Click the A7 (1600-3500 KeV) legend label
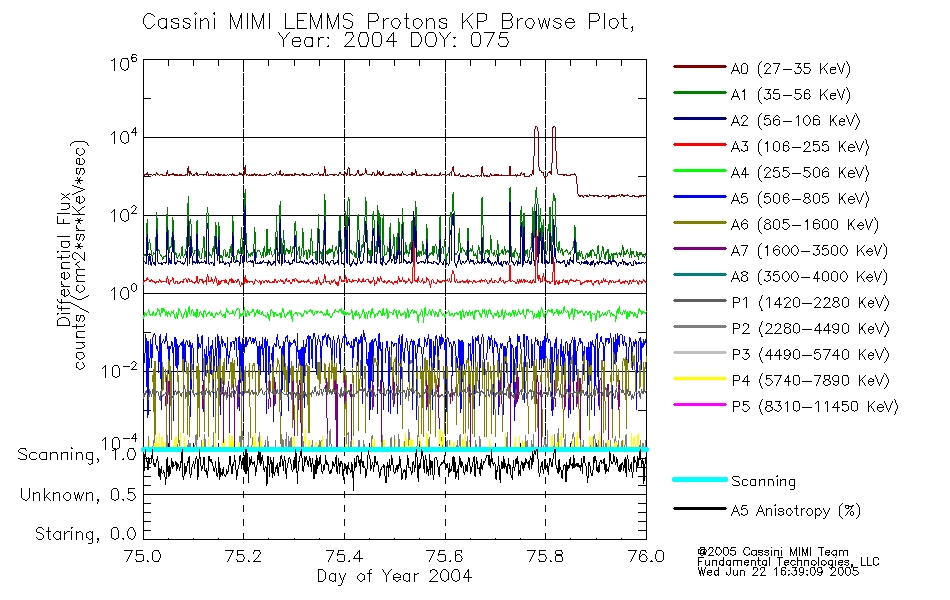950x600 pixels. 809,250
